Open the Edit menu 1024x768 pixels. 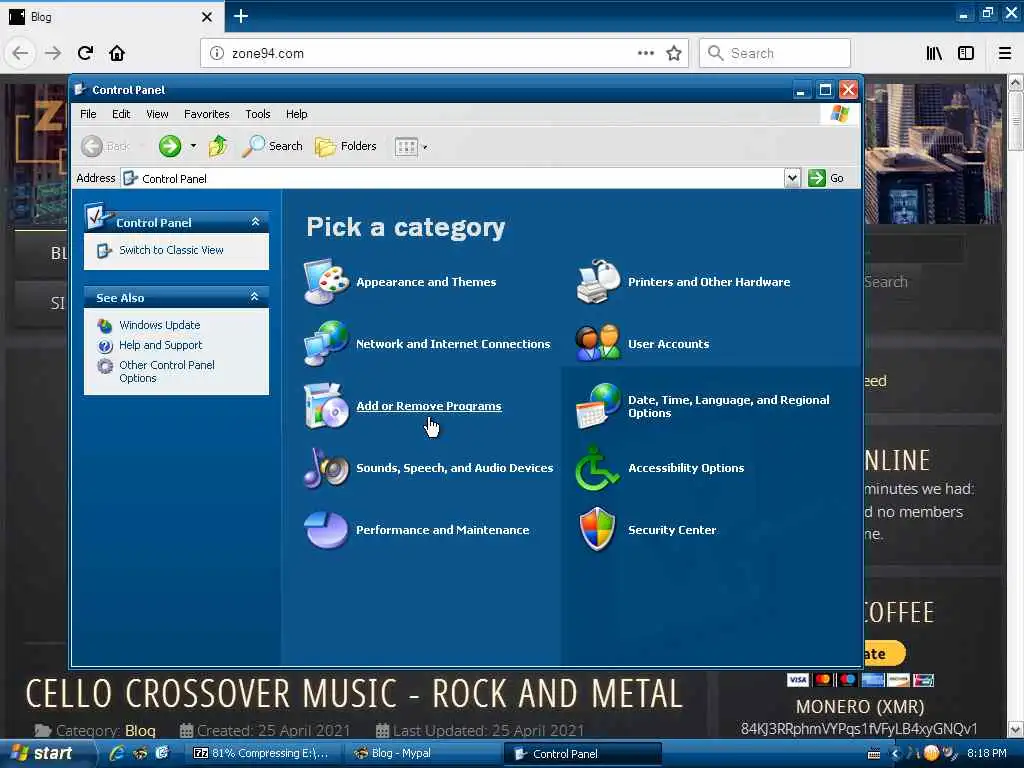point(121,114)
